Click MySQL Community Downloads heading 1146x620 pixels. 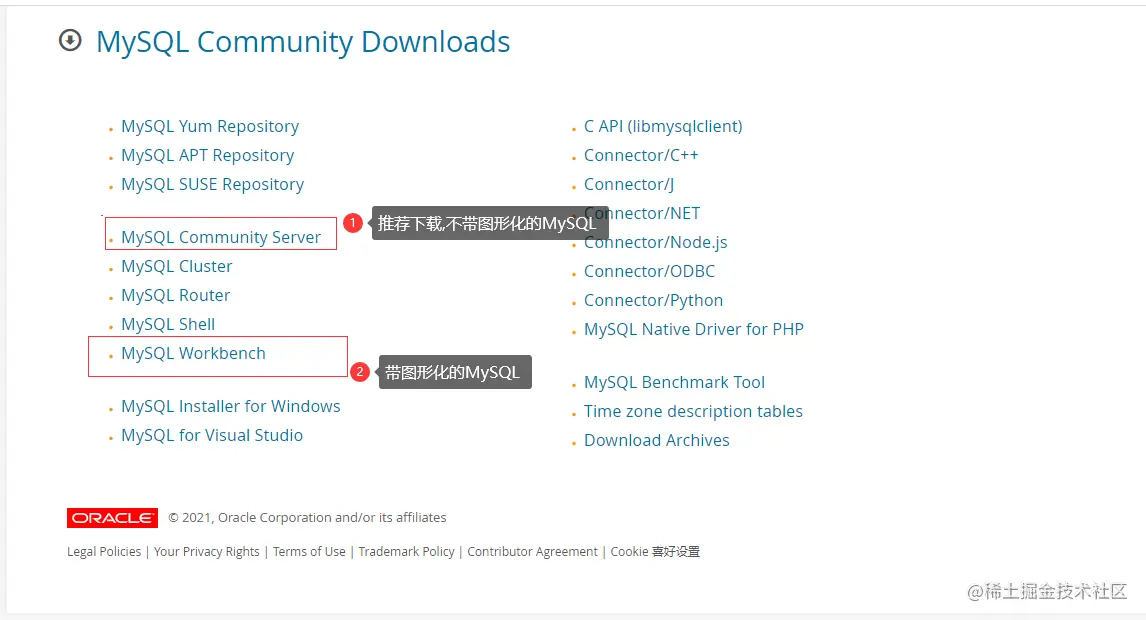303,42
